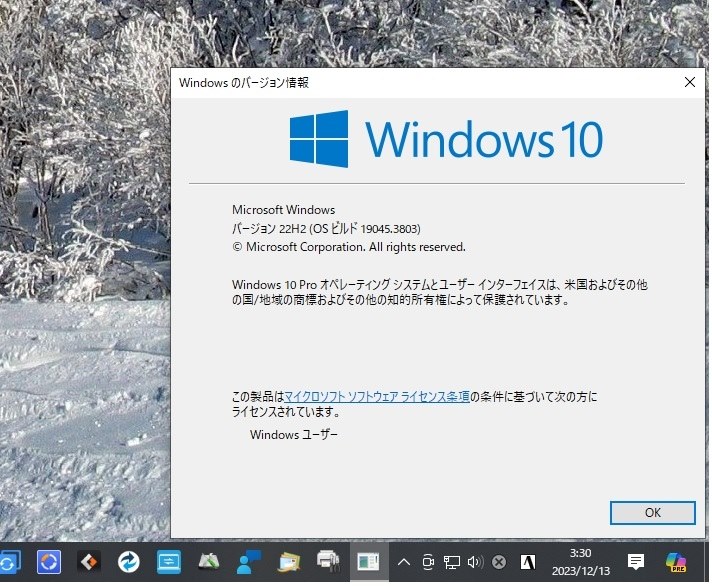Switch input mode via the IME A indicator

(528, 562)
